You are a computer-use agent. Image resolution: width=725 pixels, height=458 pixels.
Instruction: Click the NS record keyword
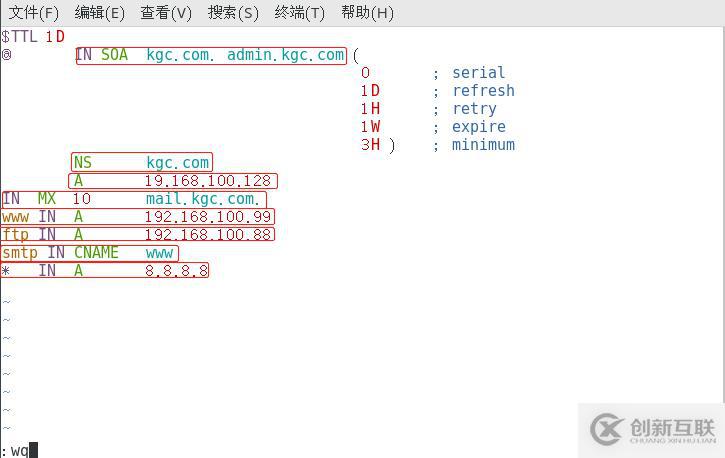[83, 163]
